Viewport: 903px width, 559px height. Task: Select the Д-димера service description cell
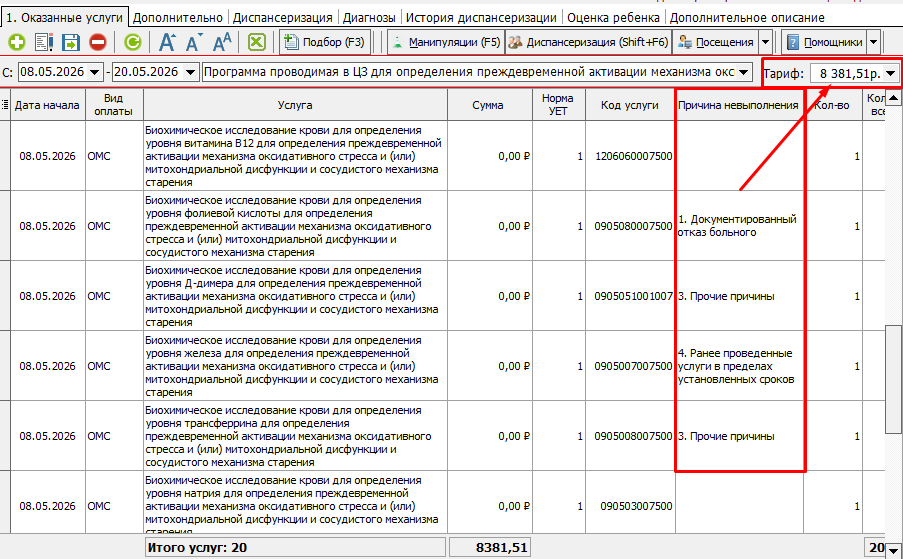[295, 296]
